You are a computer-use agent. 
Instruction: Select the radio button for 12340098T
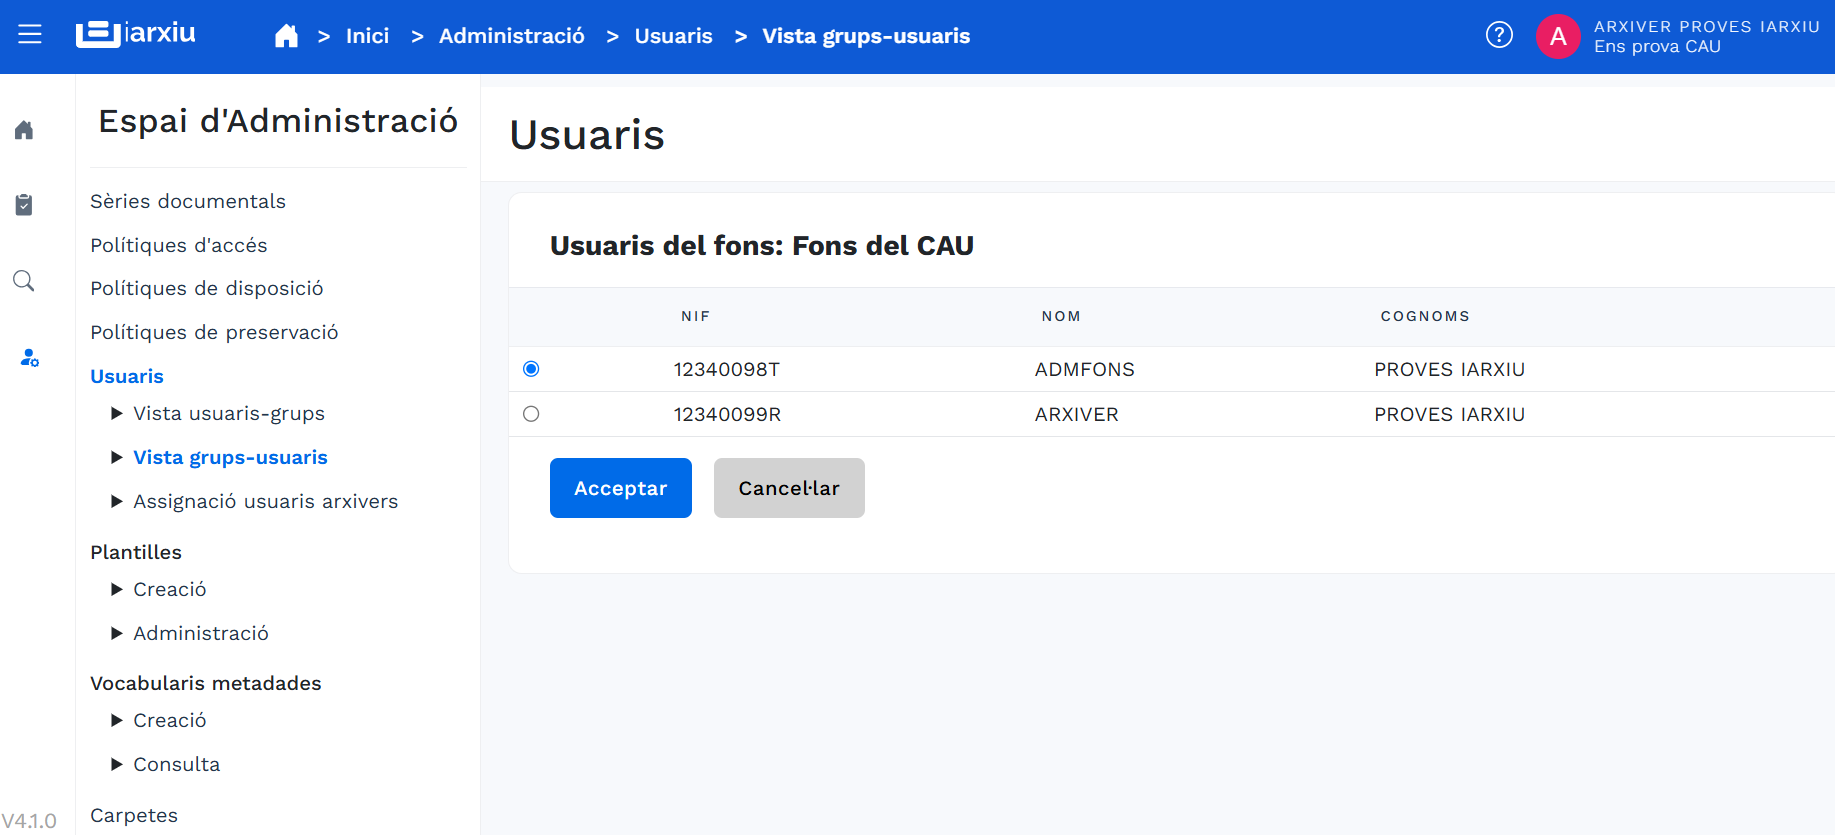[x=531, y=369]
